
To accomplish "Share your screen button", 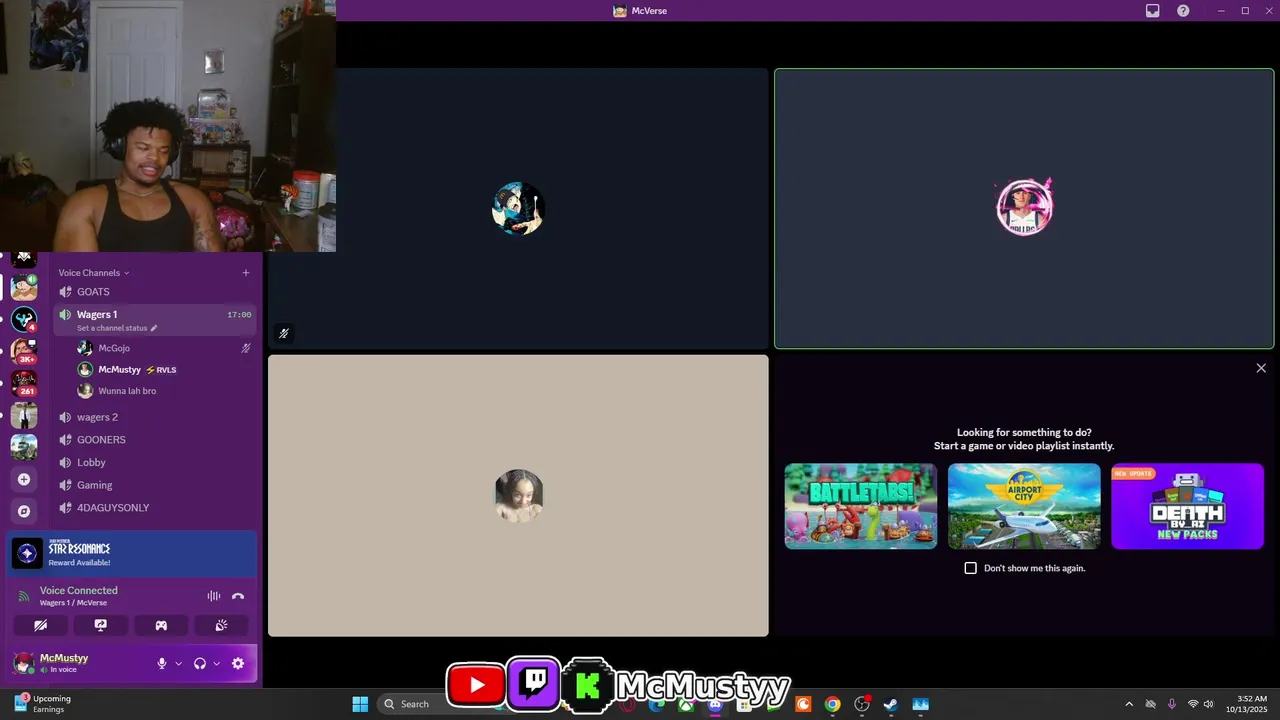I will click(x=101, y=625).
